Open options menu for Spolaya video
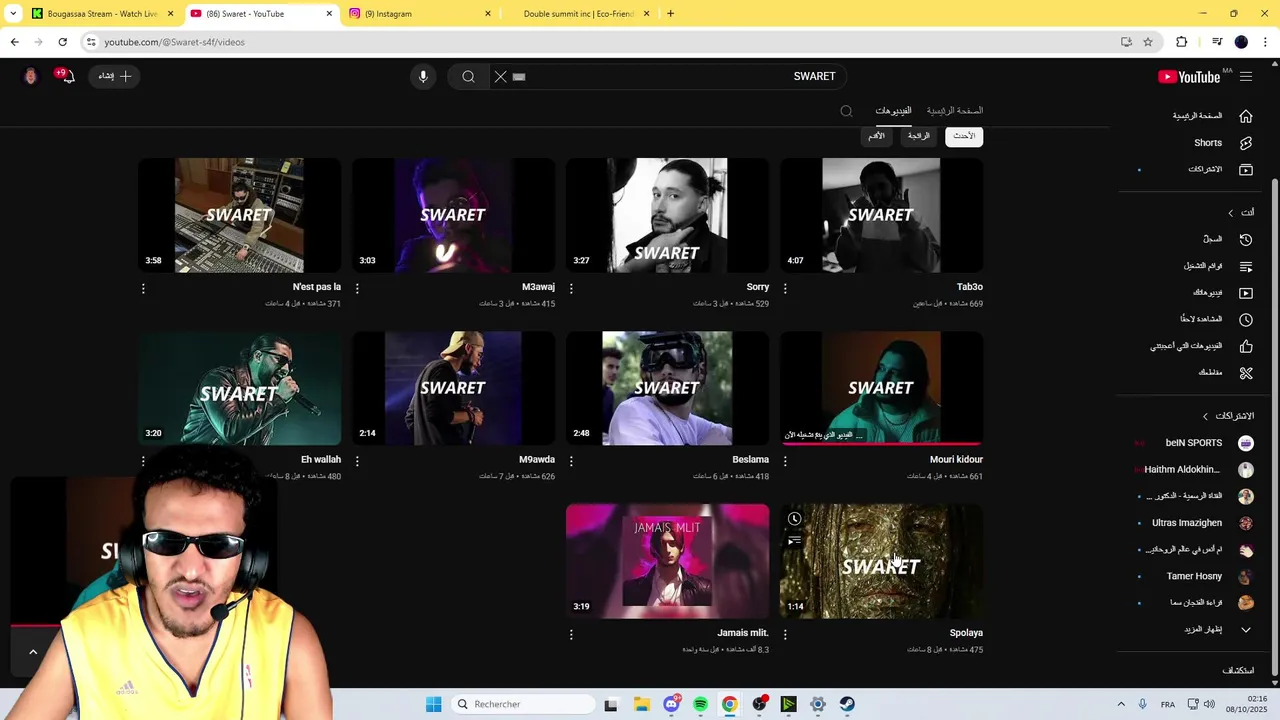The width and height of the screenshot is (1280, 720). 785,634
